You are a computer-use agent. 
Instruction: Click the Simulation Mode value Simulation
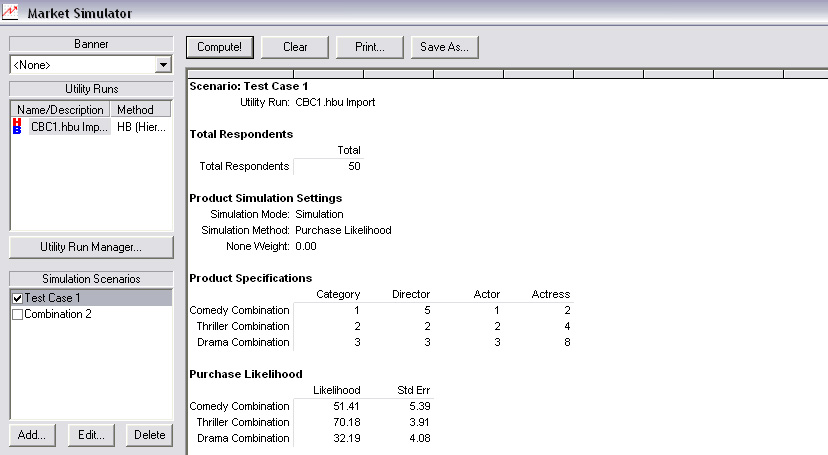(x=319, y=214)
